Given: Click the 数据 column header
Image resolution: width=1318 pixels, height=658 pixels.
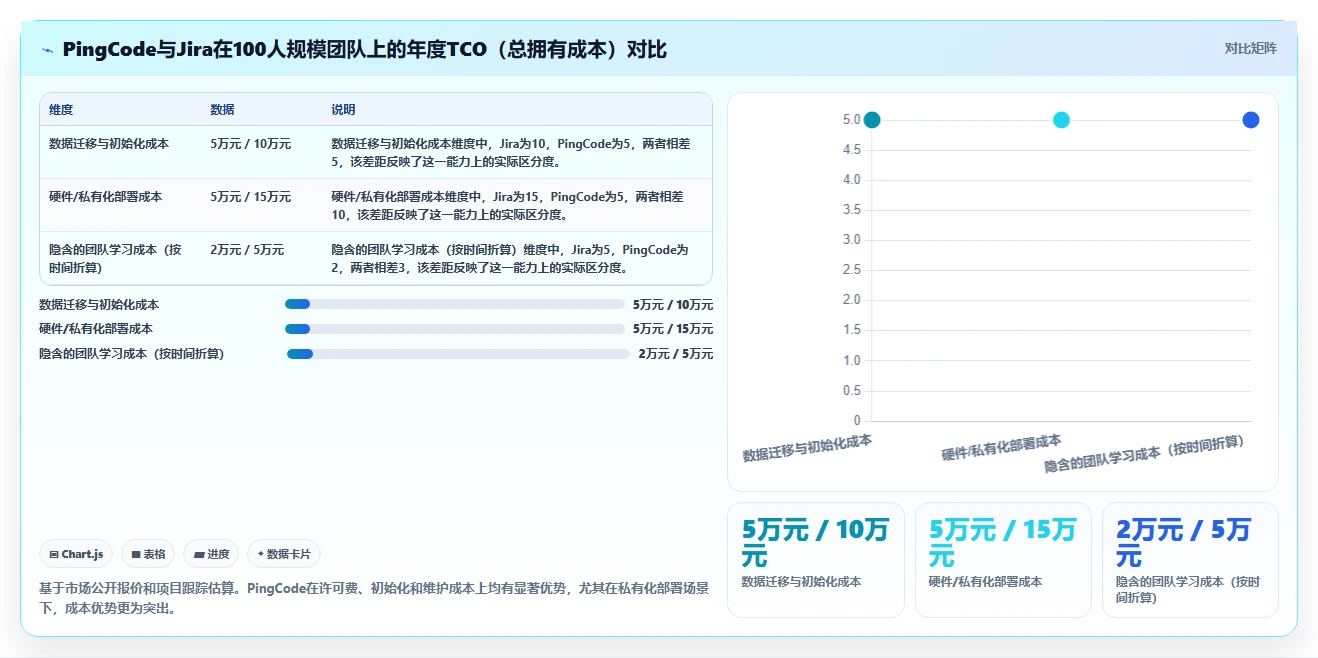Looking at the screenshot, I should [222, 110].
